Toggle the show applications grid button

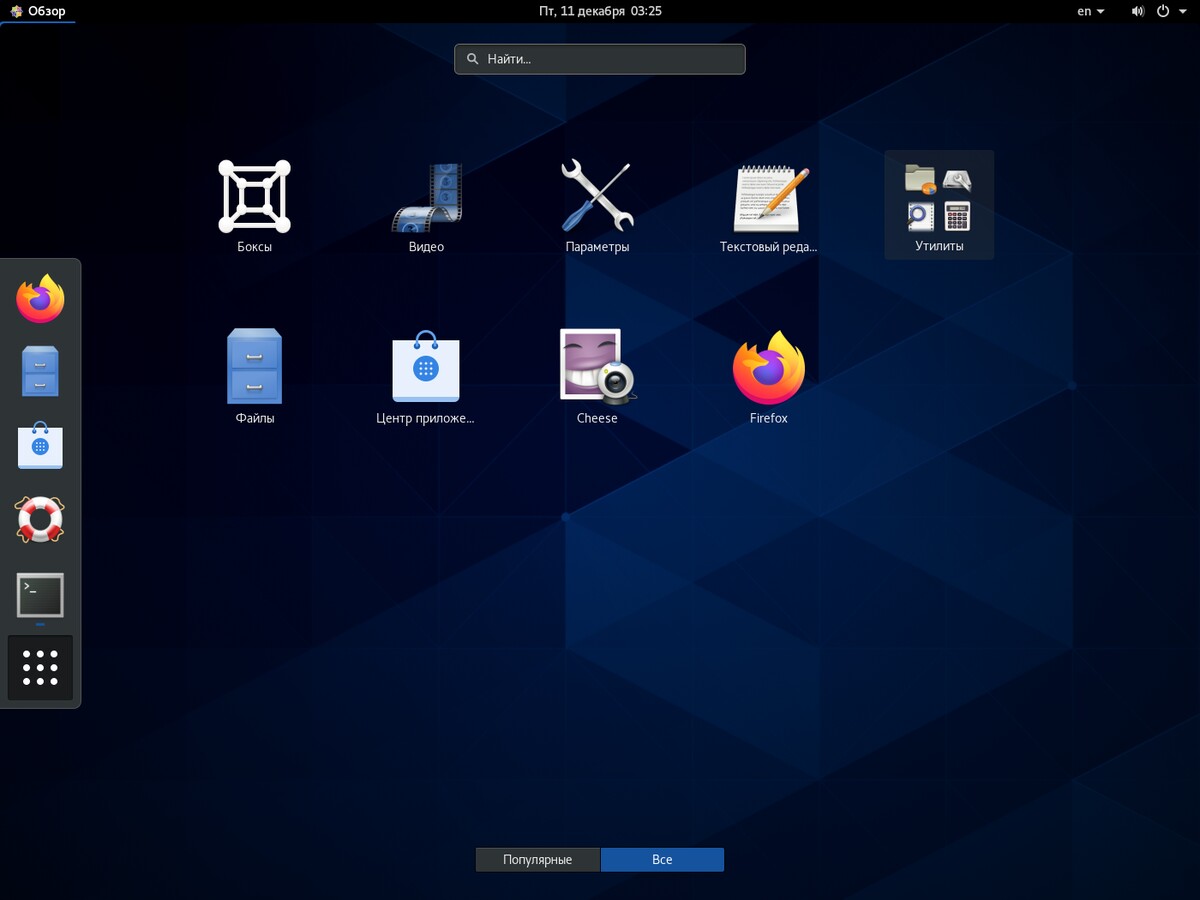point(40,667)
